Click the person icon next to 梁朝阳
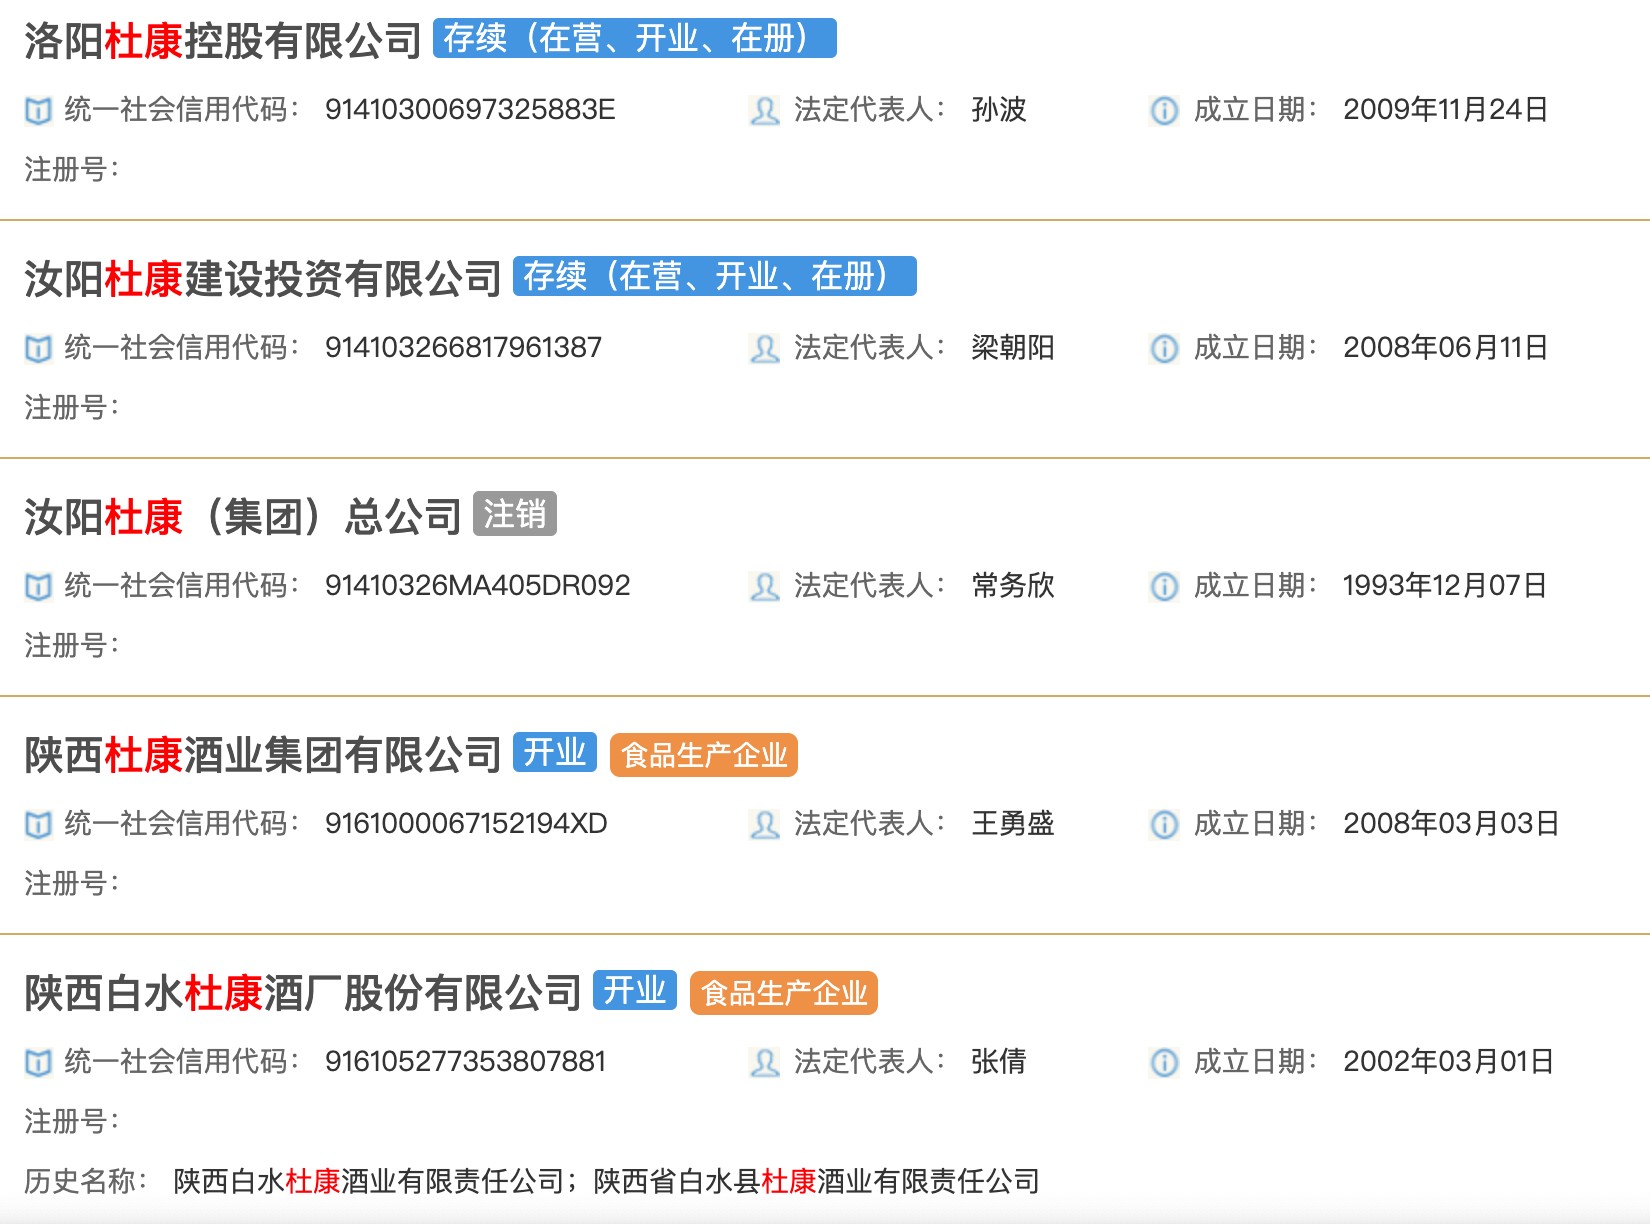Image resolution: width=1650 pixels, height=1224 pixels. point(764,349)
